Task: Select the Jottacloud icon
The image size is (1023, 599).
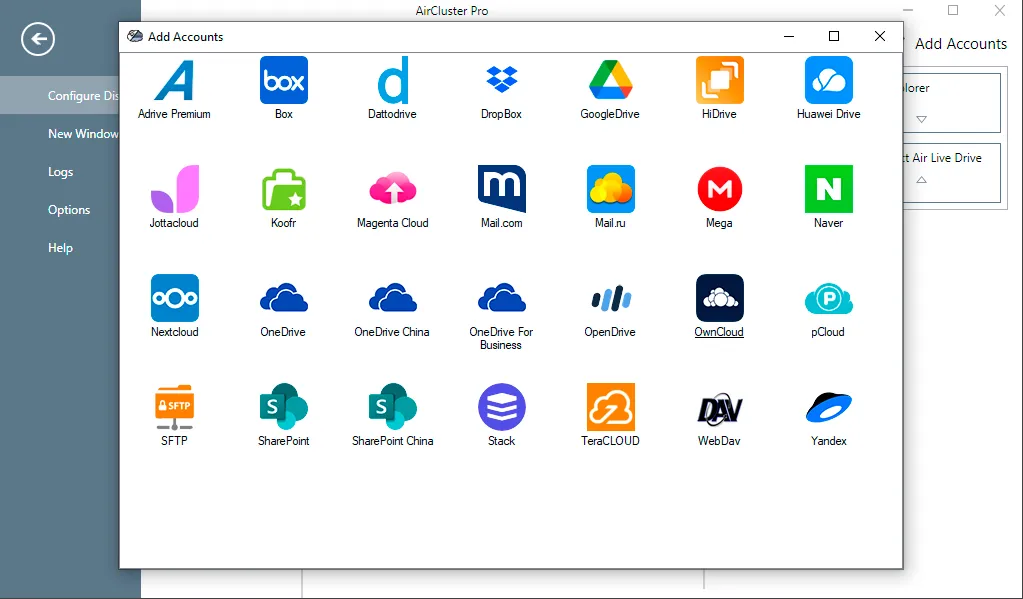Action: [x=174, y=189]
